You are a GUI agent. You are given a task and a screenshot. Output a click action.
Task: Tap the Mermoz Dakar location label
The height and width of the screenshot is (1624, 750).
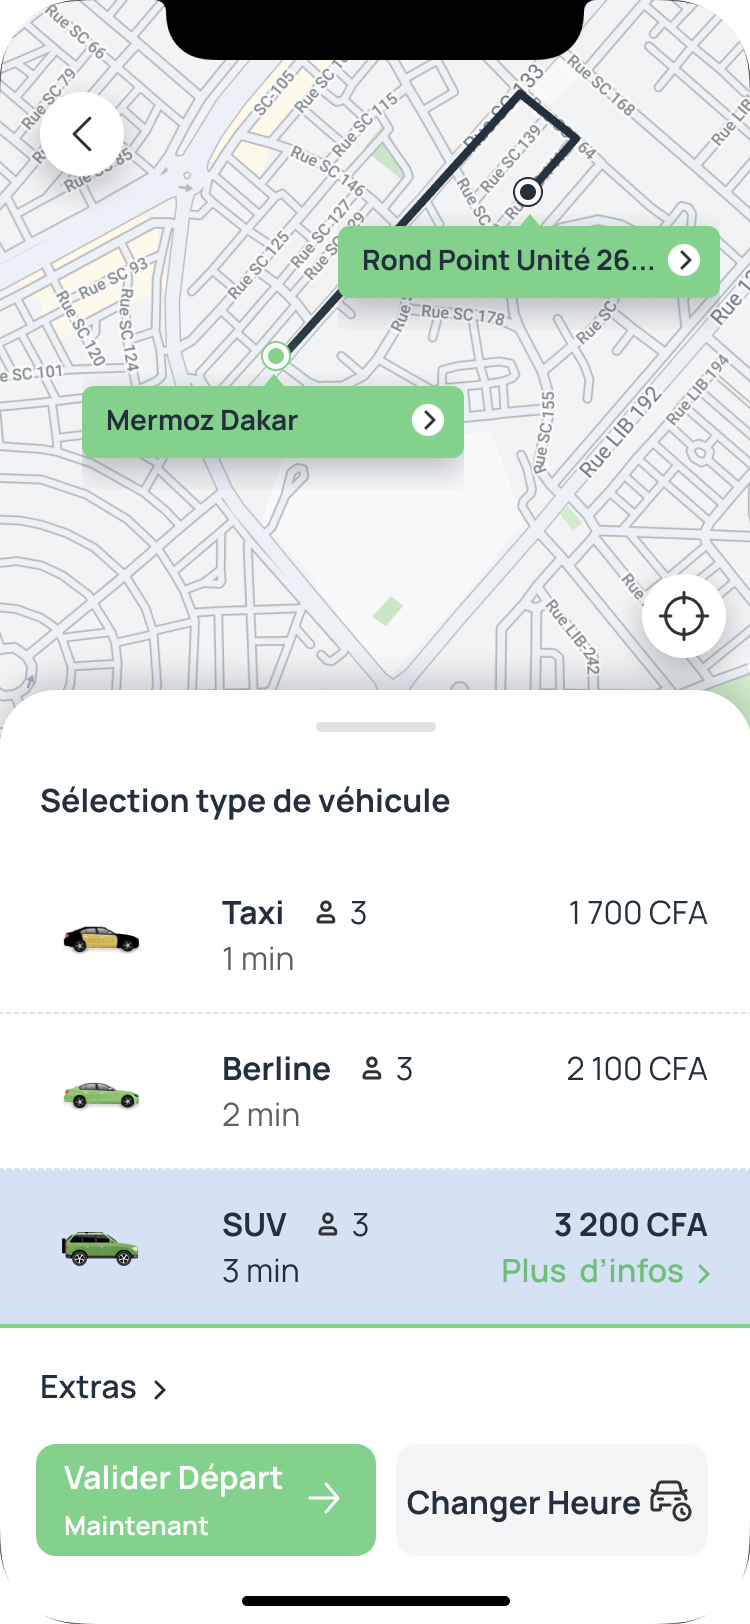[x=202, y=421]
